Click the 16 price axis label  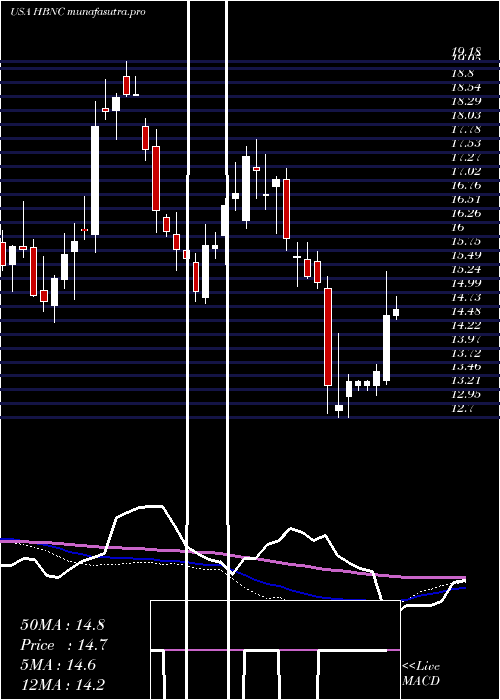click(x=458, y=227)
